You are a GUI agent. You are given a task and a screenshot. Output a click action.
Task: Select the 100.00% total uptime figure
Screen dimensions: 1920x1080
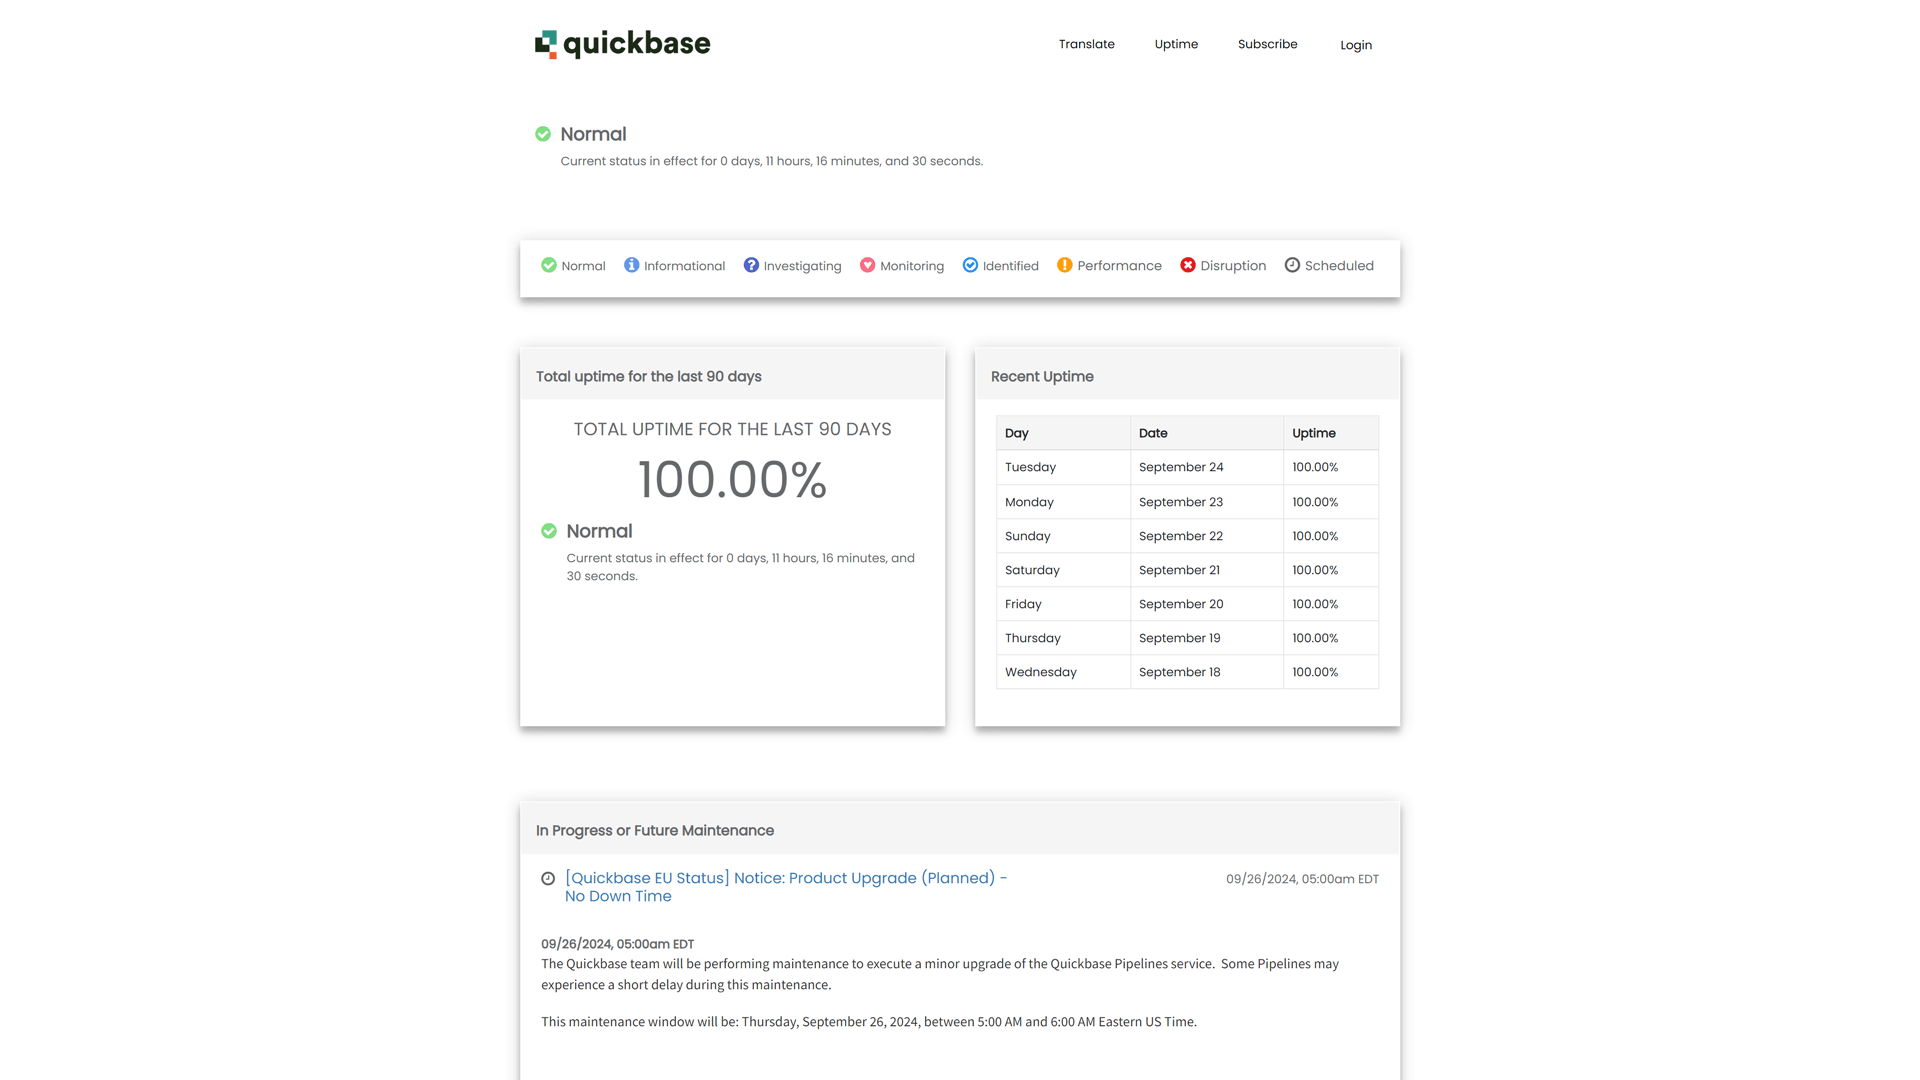(x=732, y=479)
